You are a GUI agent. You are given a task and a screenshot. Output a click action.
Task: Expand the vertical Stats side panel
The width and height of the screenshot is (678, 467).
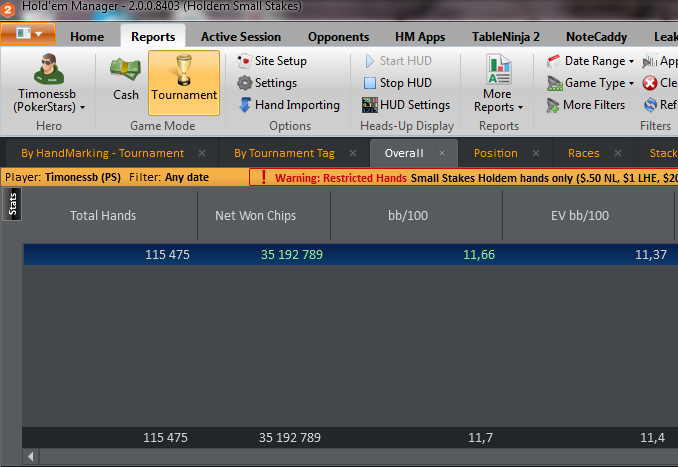pos(12,204)
